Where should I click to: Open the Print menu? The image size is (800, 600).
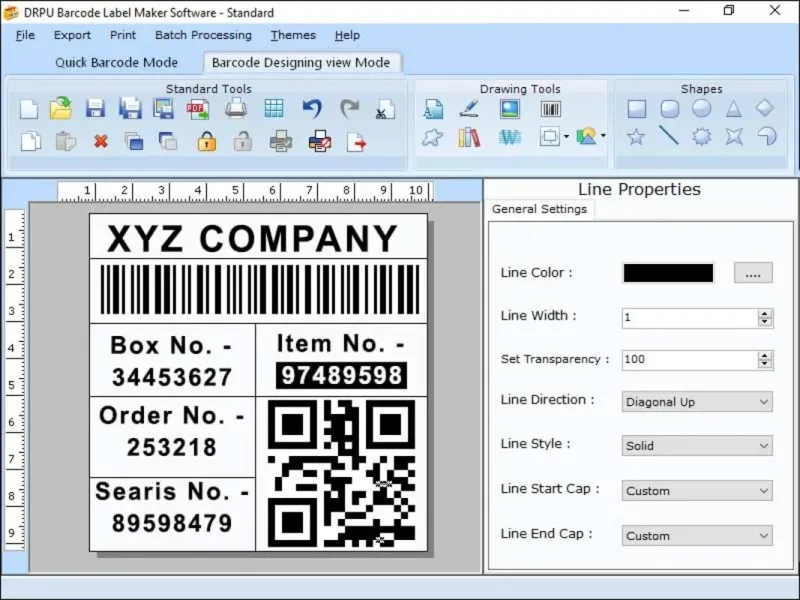tap(123, 35)
